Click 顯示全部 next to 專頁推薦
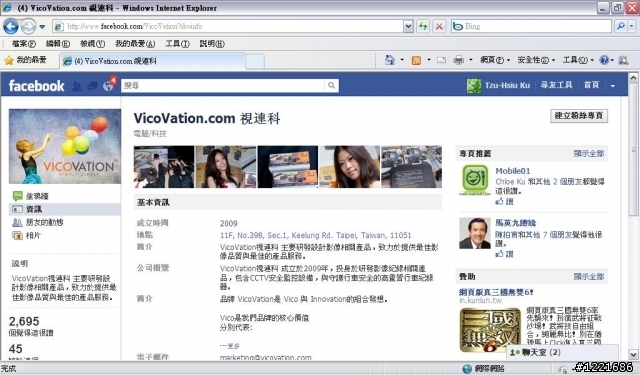 tap(589, 153)
